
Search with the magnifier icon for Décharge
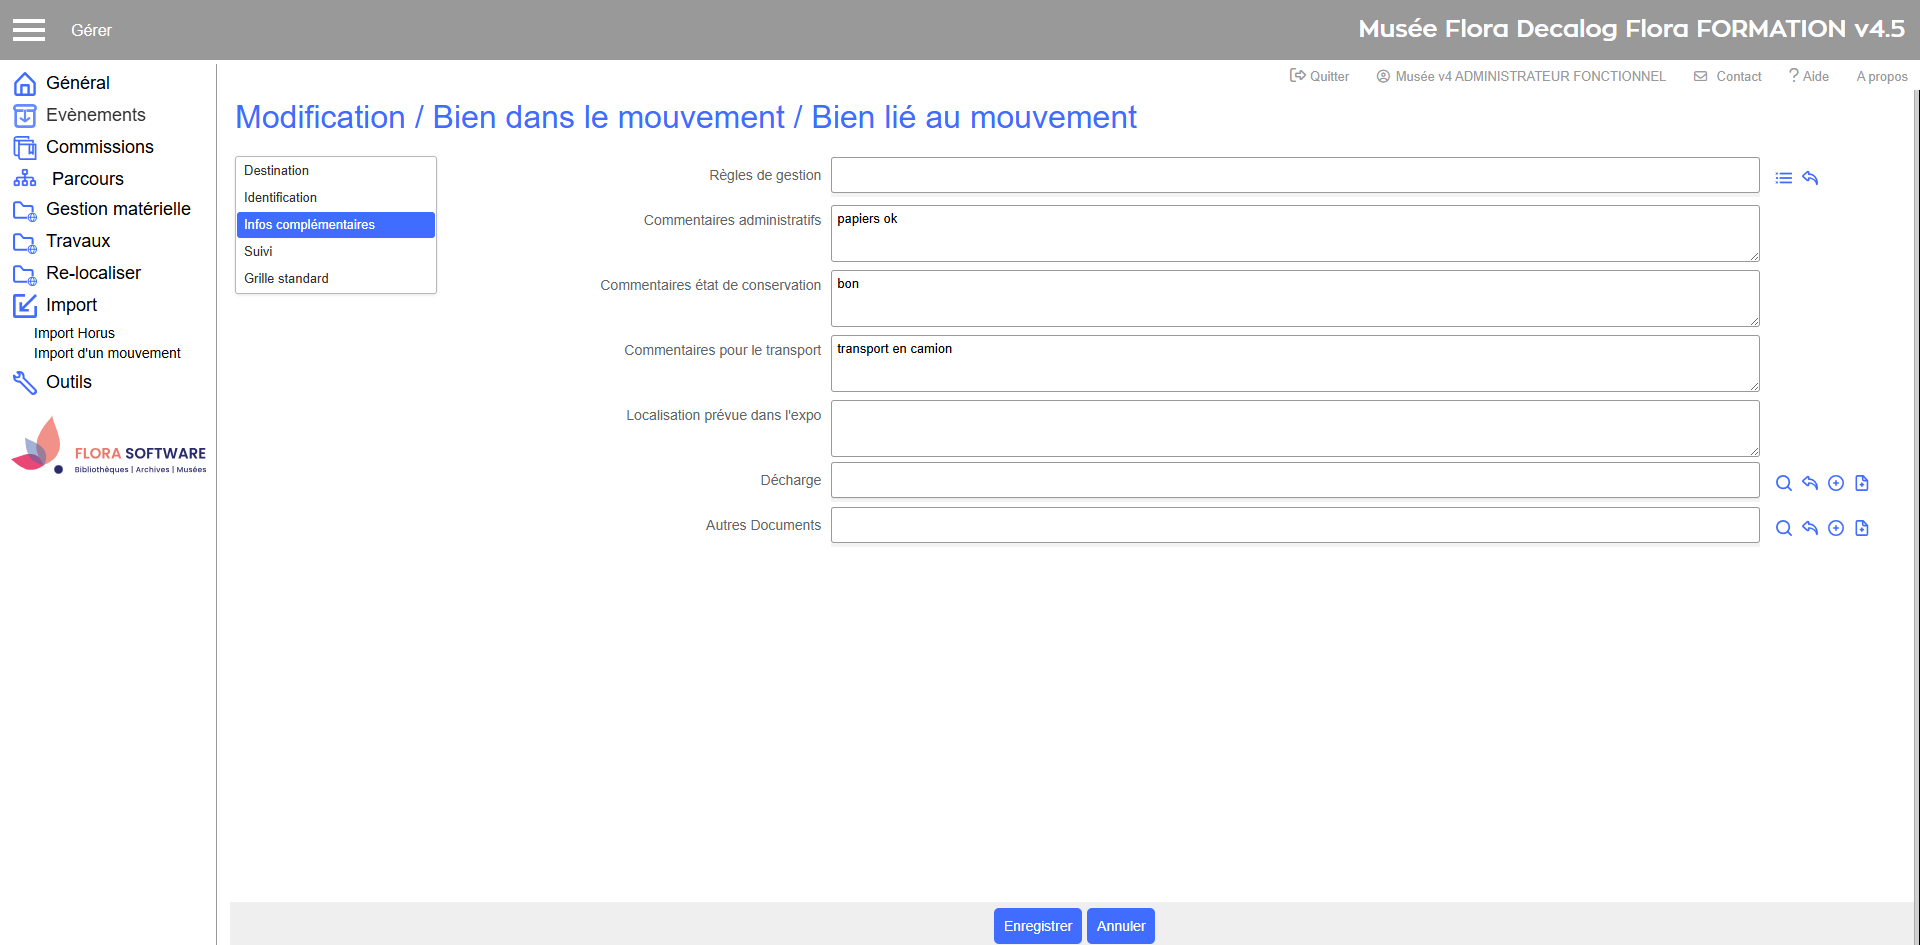click(x=1783, y=483)
